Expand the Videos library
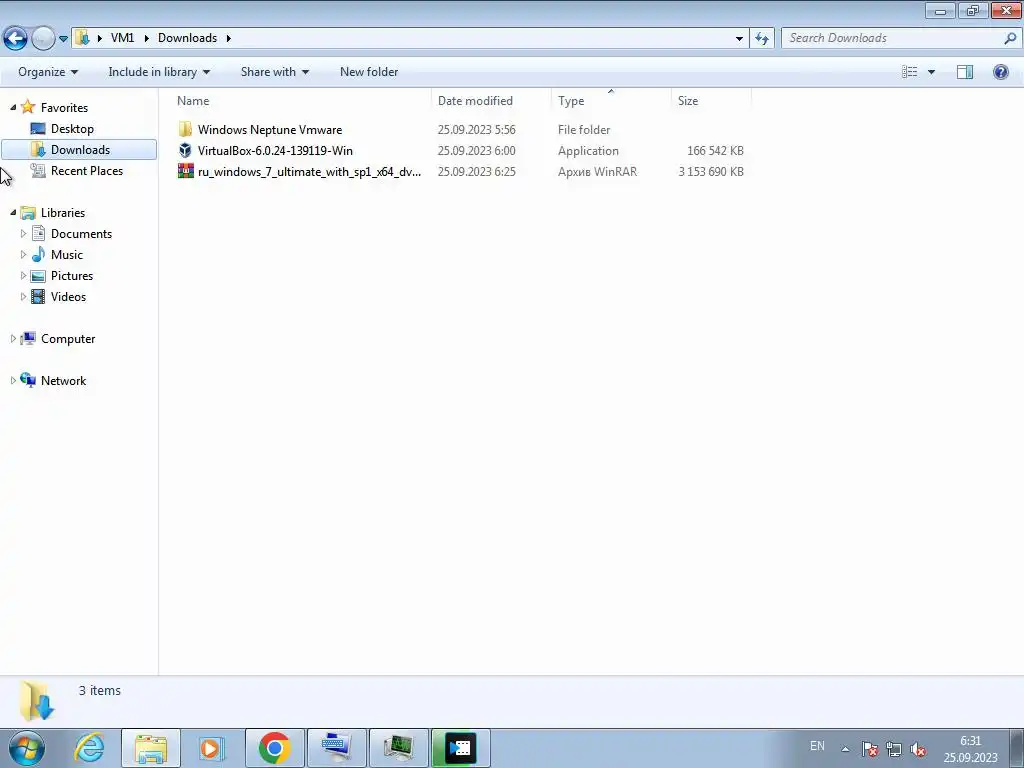Viewport: 1024px width, 768px height. (x=24, y=296)
